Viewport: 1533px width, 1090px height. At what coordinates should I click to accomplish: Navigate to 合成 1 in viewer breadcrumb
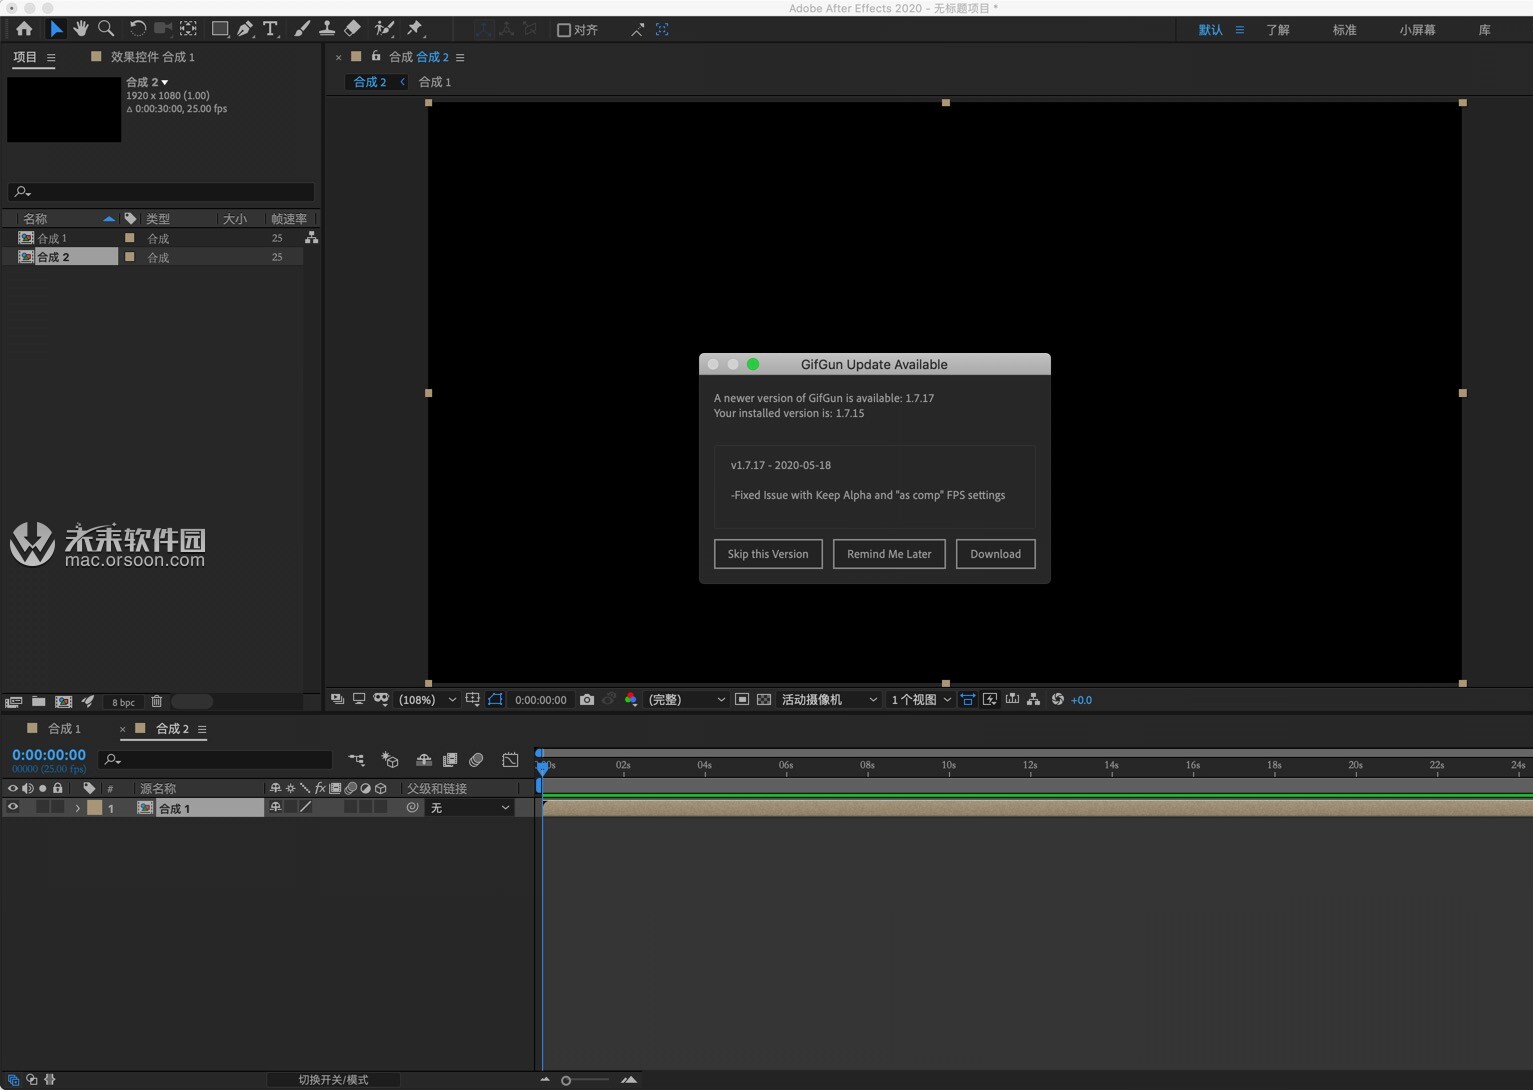tap(434, 82)
